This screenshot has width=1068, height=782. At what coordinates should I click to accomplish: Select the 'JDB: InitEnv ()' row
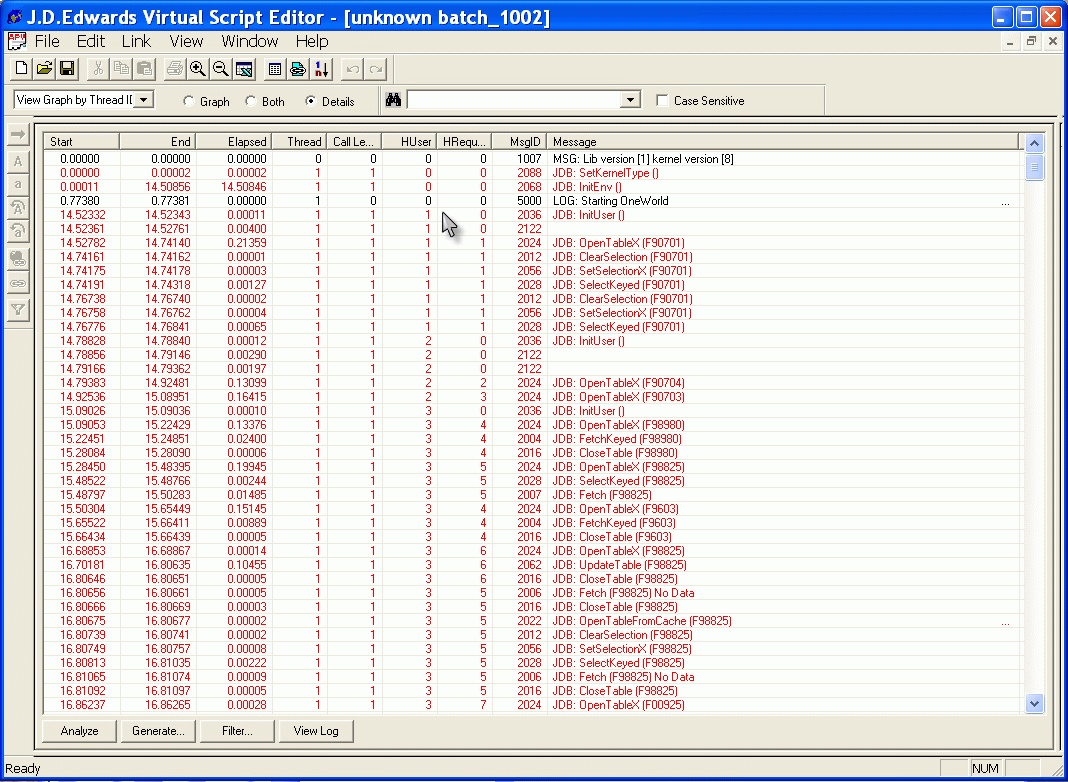[533, 187]
